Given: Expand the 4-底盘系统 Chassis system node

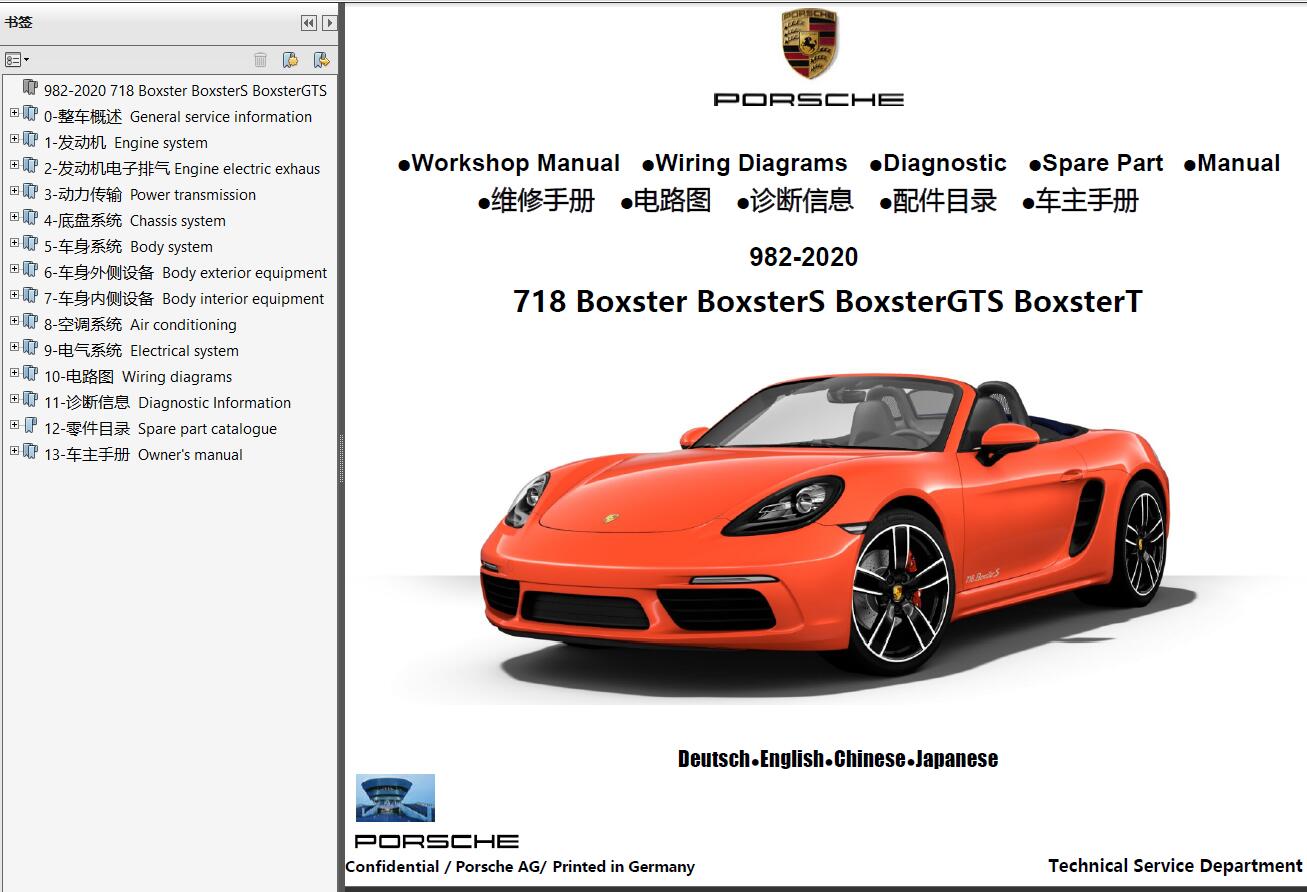Looking at the screenshot, I should 14,218.
